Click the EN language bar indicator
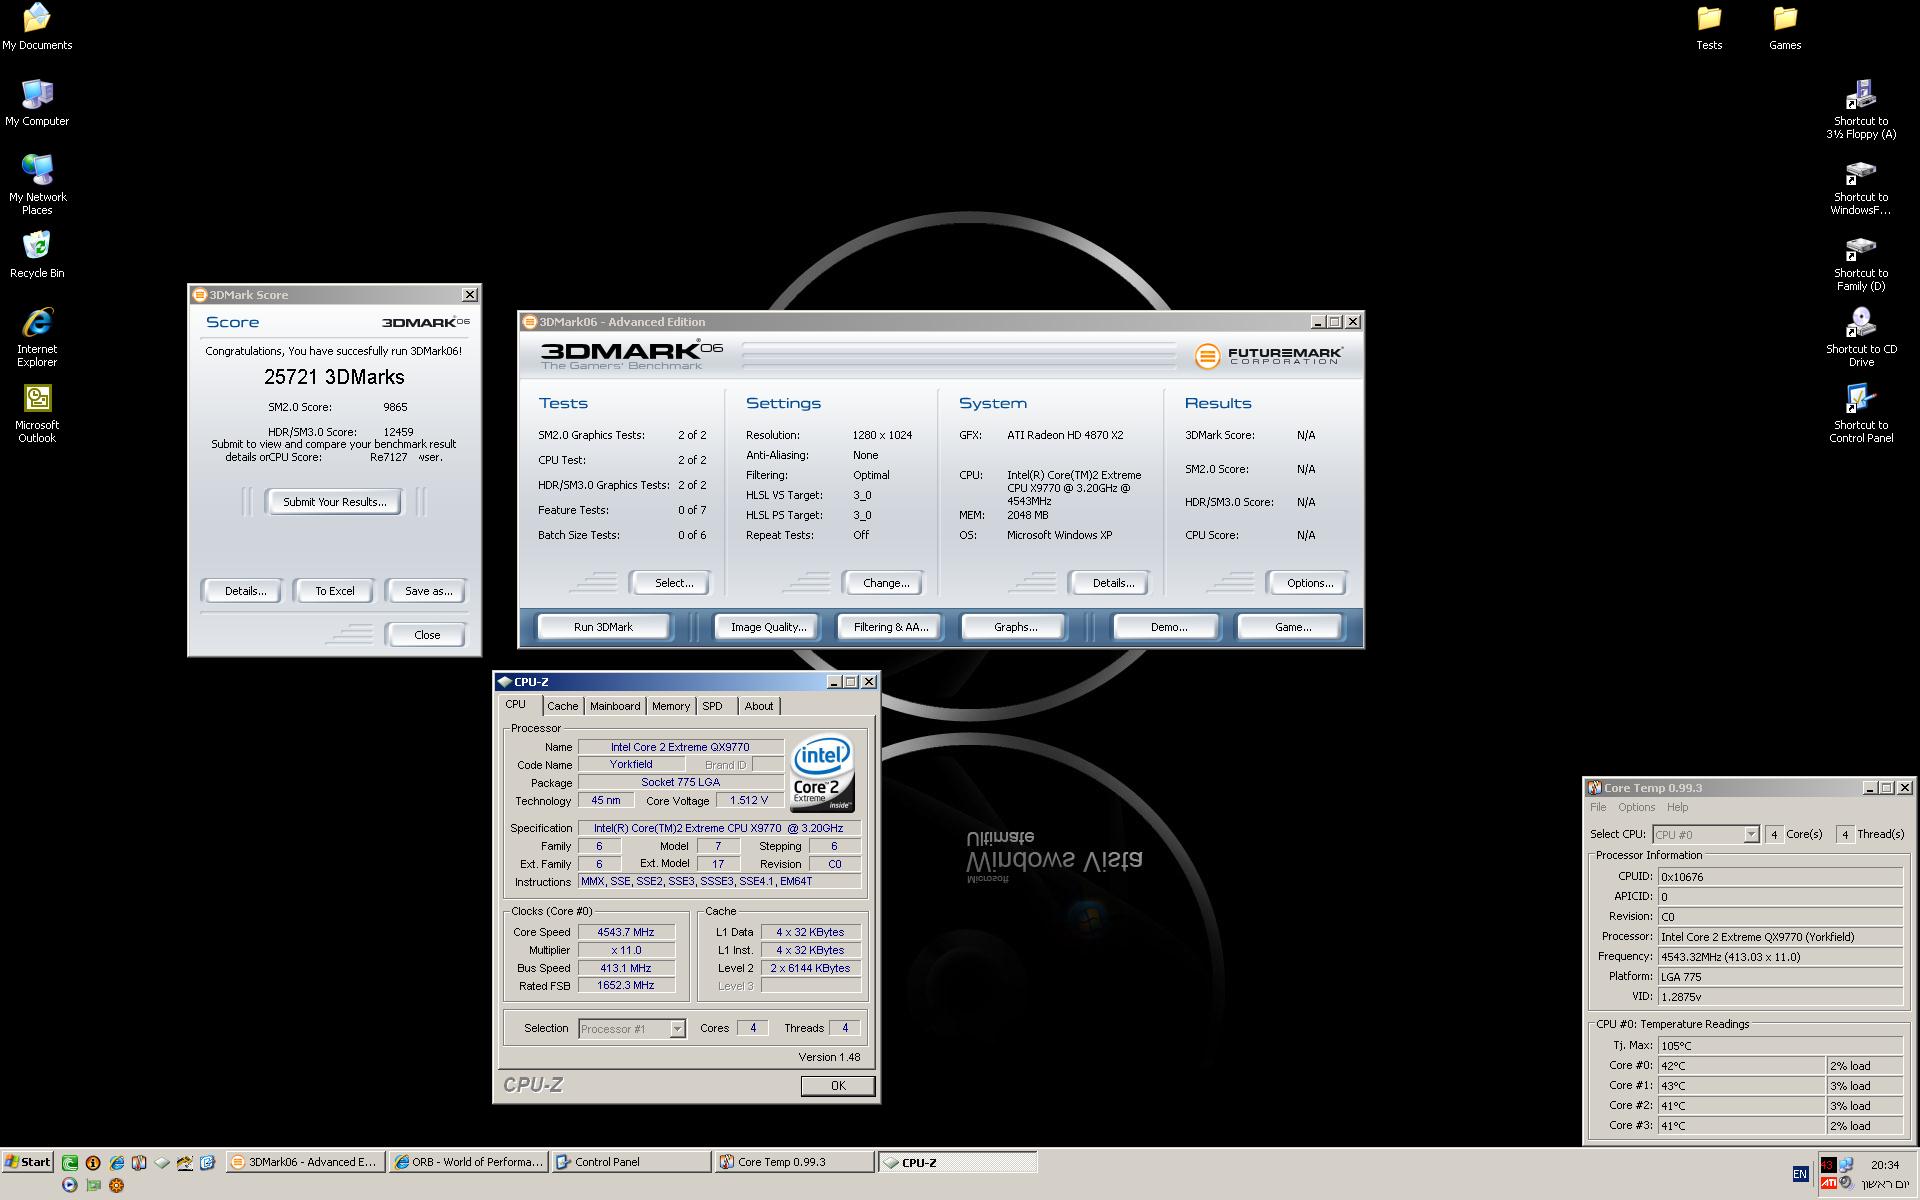 point(1801,1174)
